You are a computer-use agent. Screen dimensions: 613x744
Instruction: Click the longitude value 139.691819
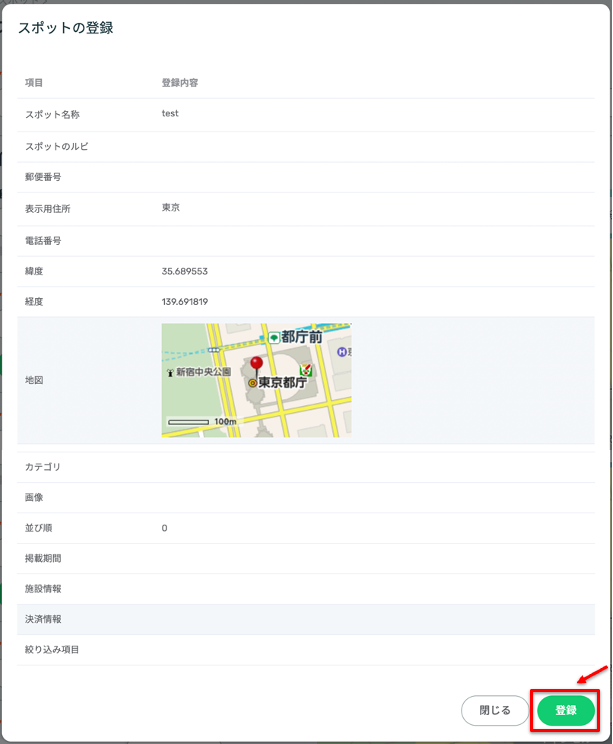pyautogui.click(x=185, y=302)
